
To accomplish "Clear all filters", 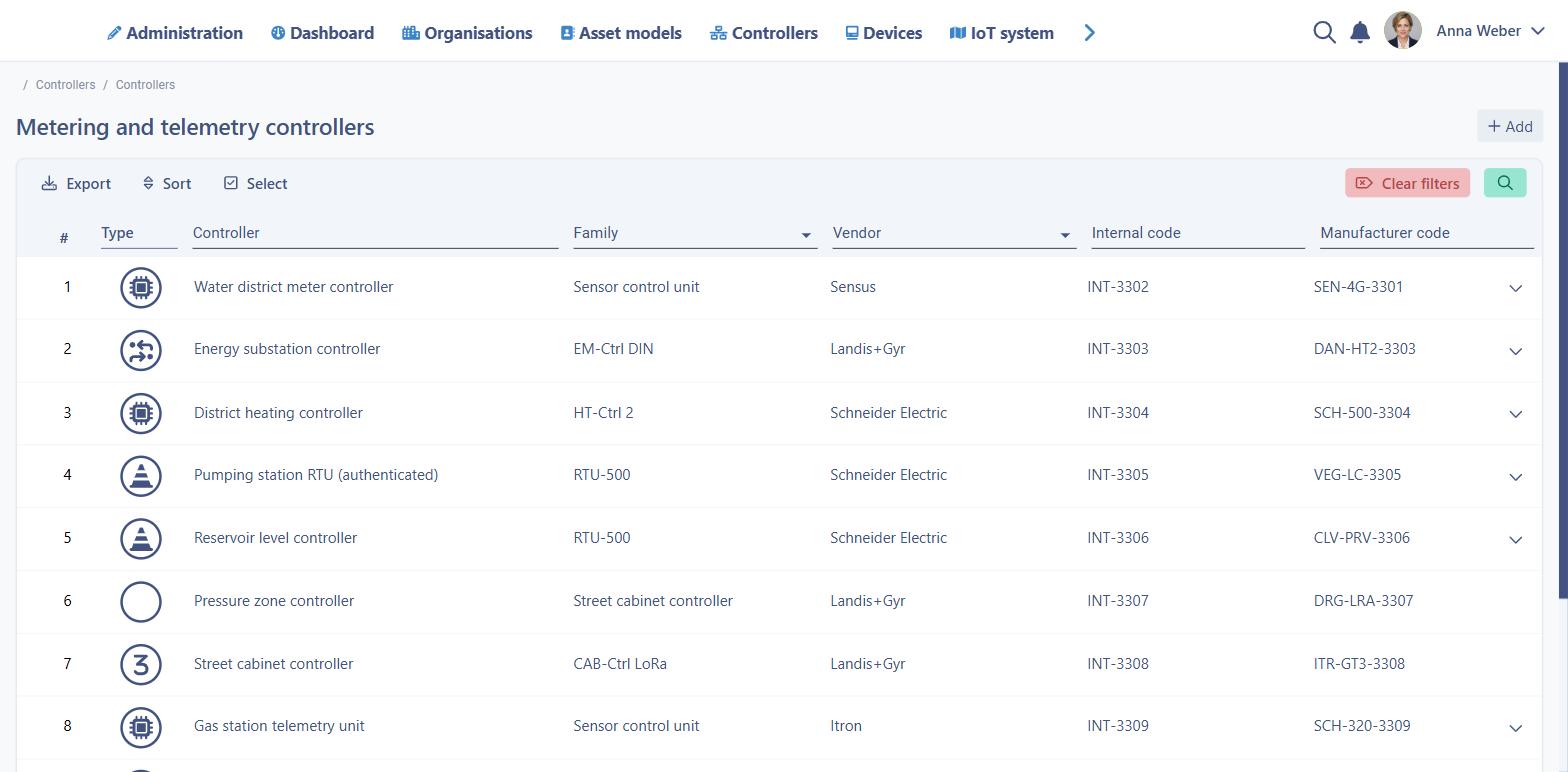I will click(x=1407, y=183).
